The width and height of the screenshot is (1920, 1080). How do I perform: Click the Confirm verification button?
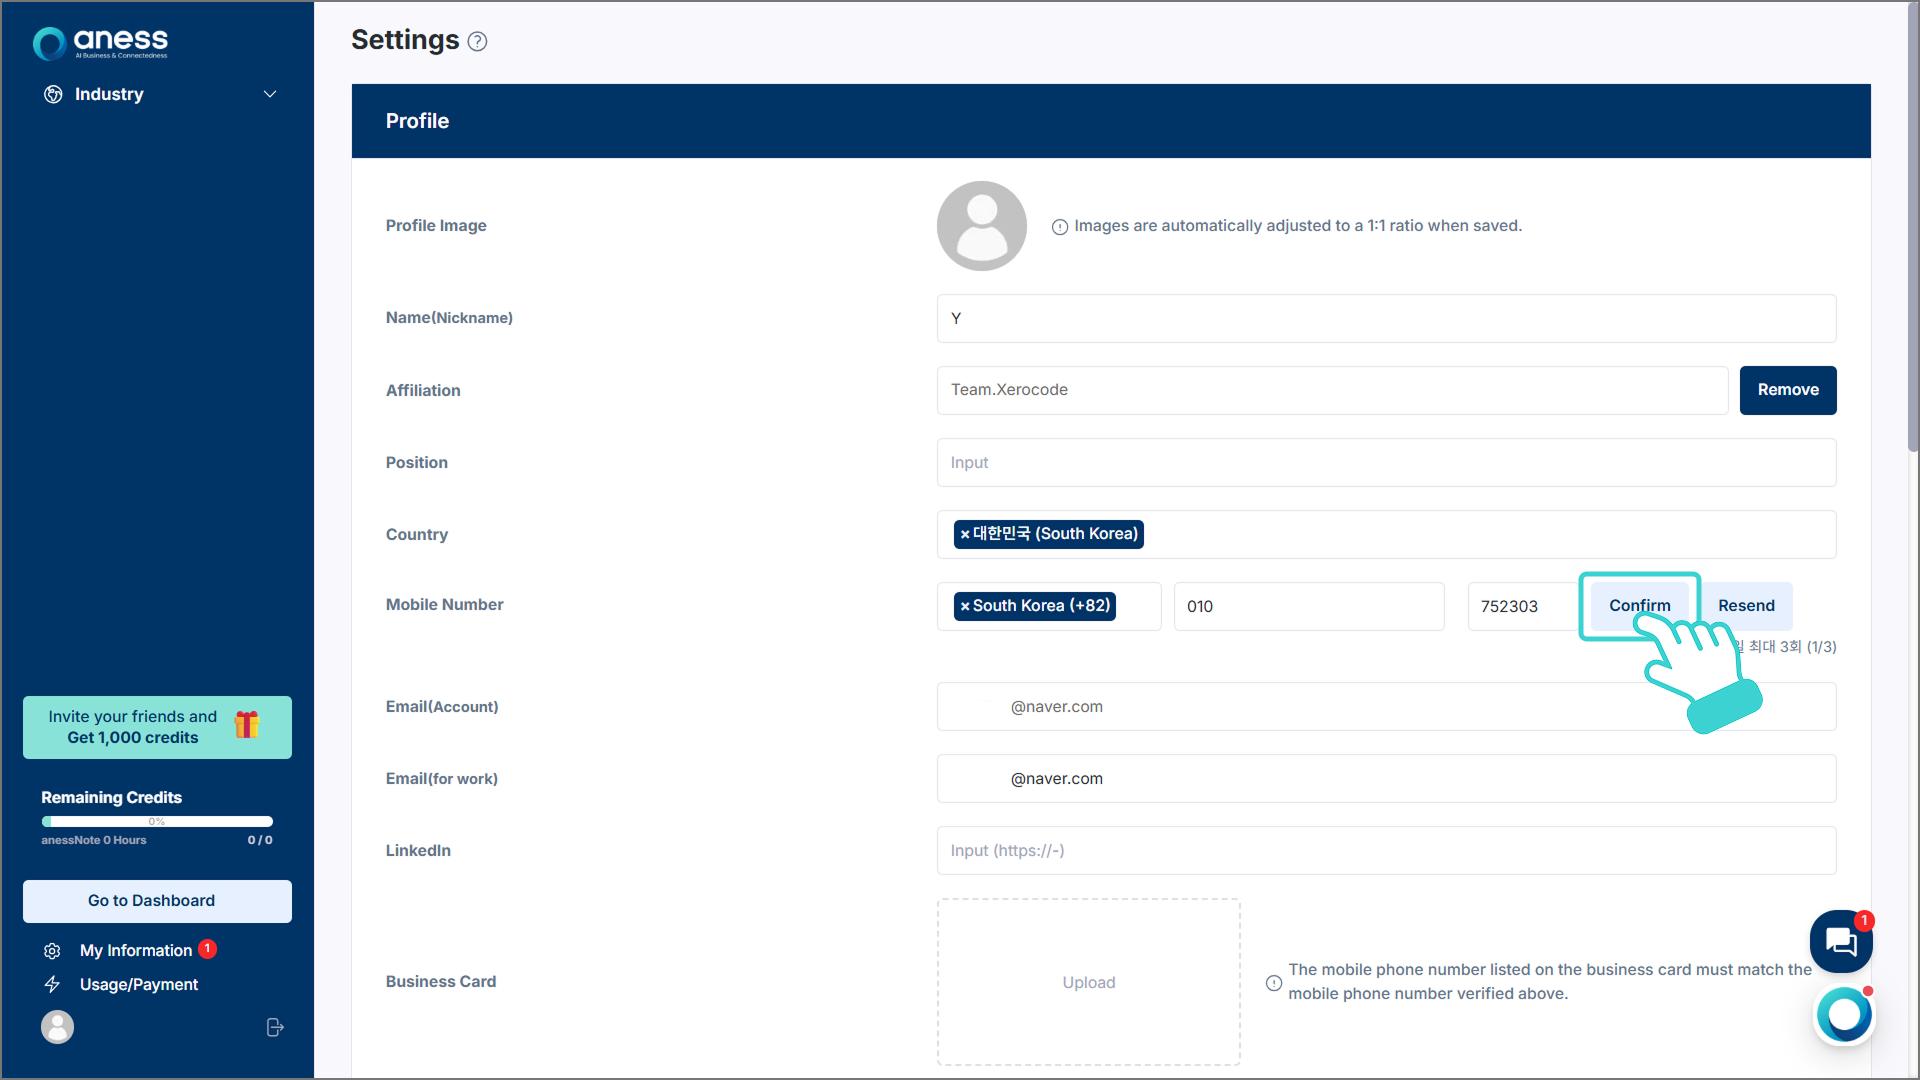(1638, 605)
